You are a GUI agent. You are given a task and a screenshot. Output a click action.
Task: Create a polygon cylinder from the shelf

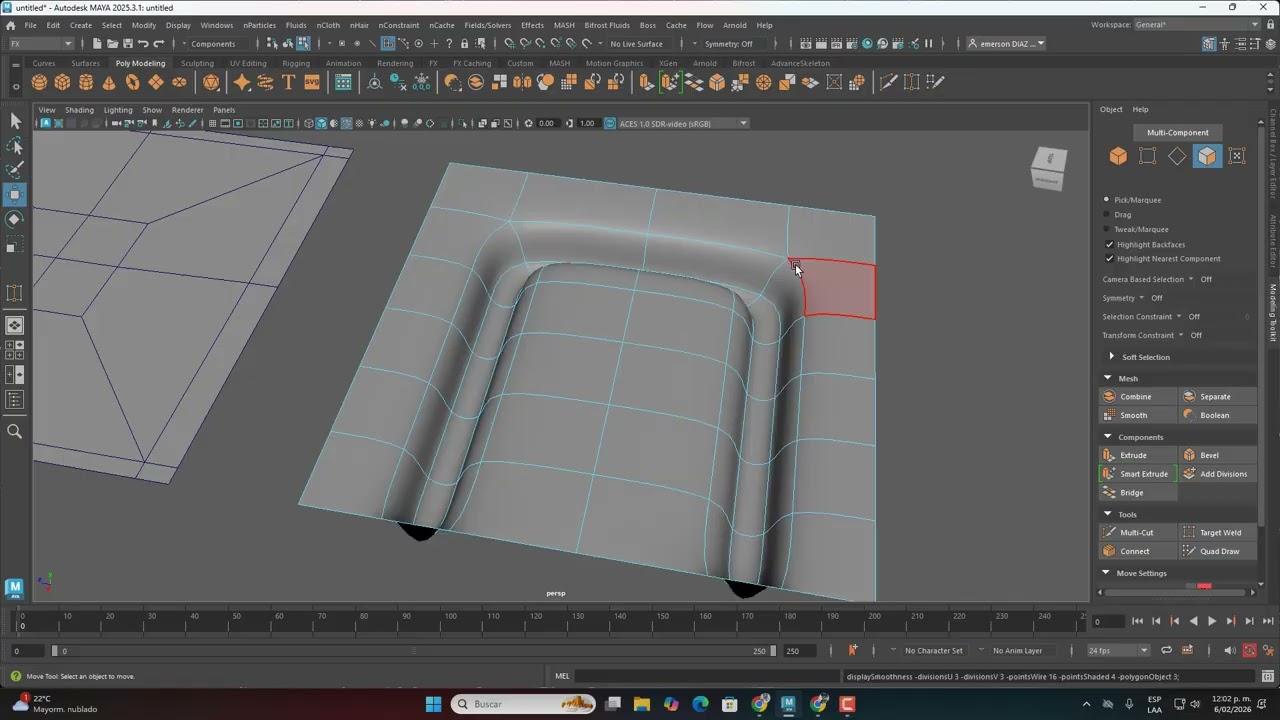pos(86,82)
